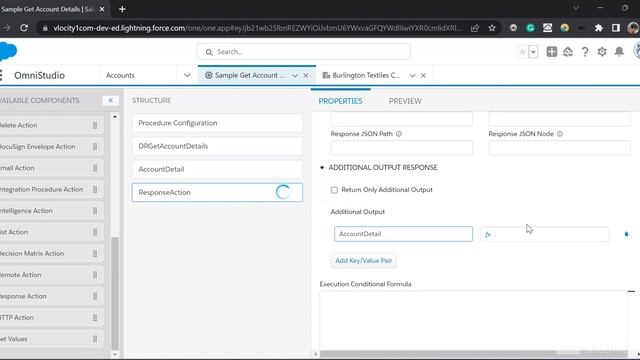Toggle the browser side panel icon
This screenshot has height=360, width=640.
coord(616,28)
